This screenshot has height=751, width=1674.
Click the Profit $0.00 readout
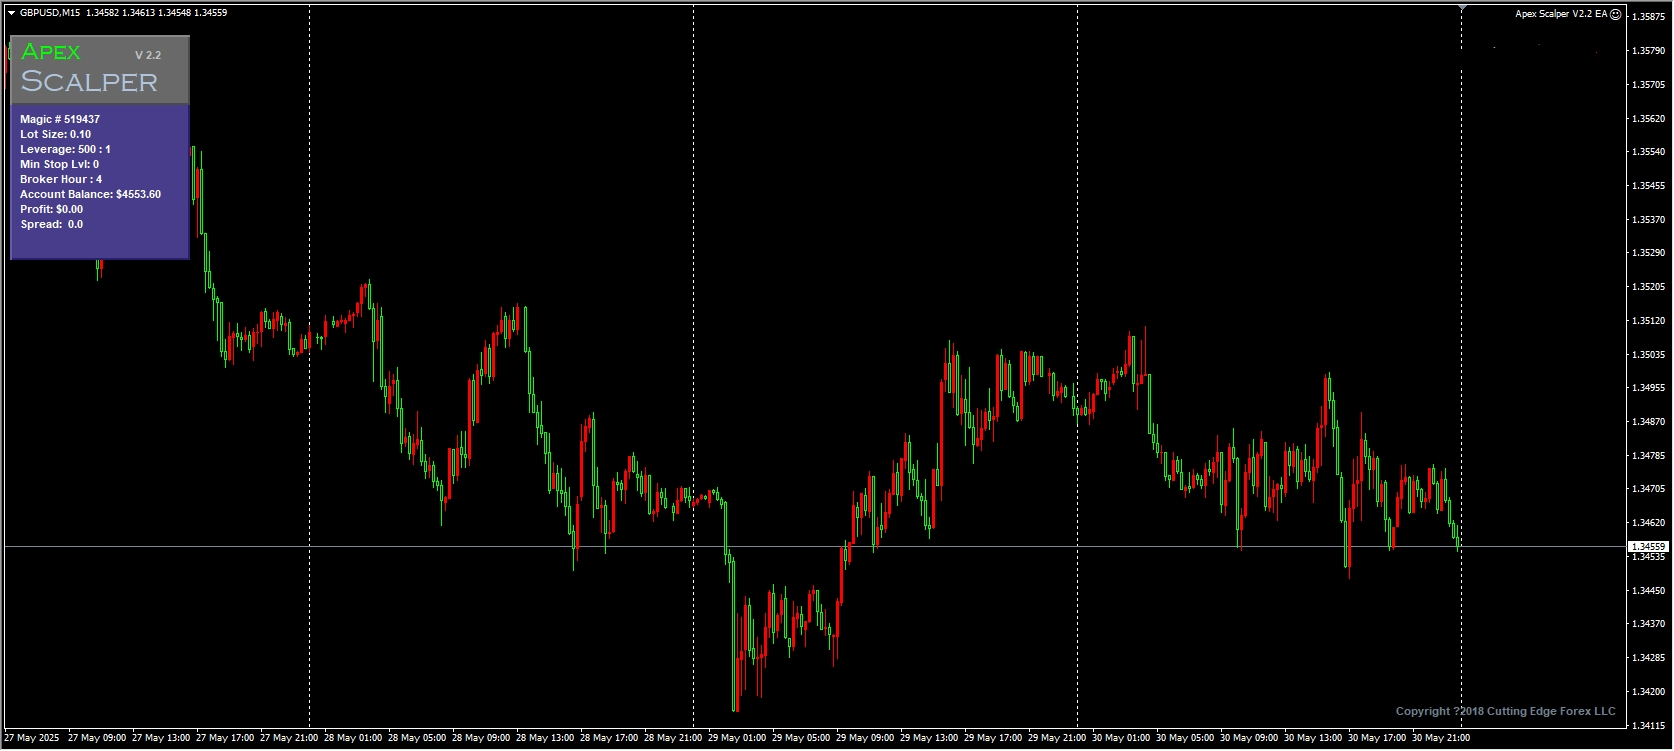tap(51, 209)
